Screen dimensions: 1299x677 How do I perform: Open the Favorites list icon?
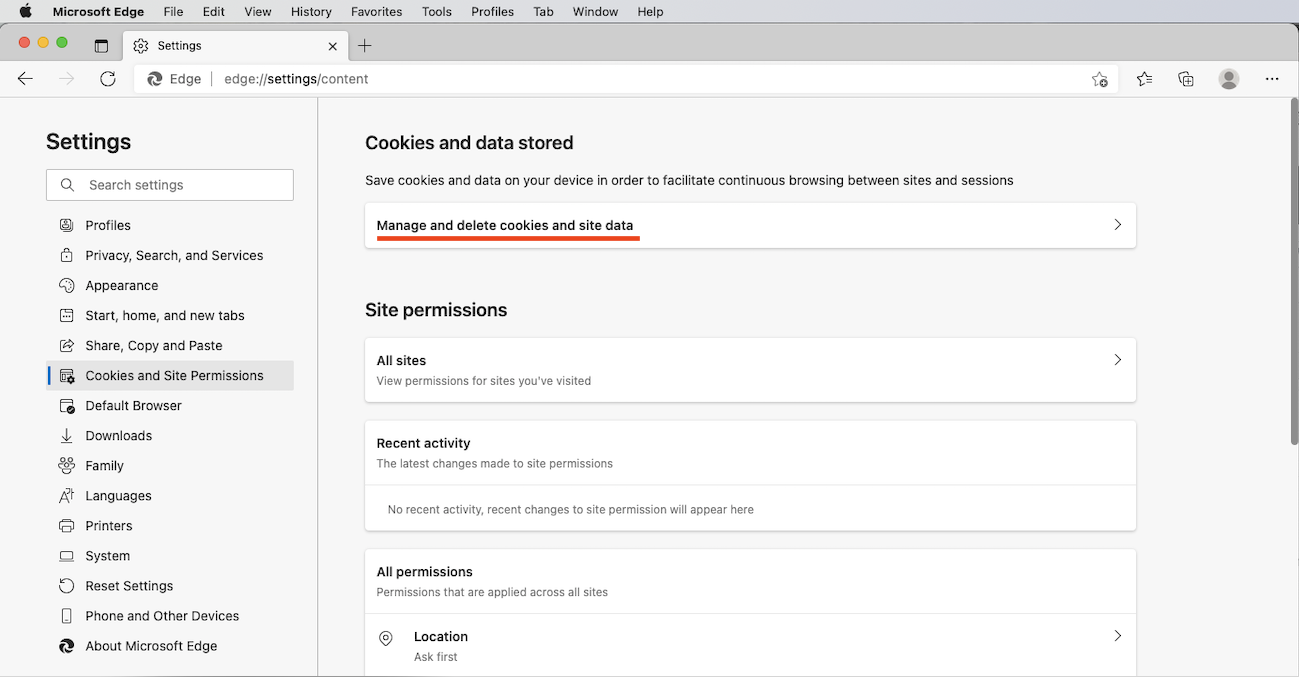pos(1144,79)
